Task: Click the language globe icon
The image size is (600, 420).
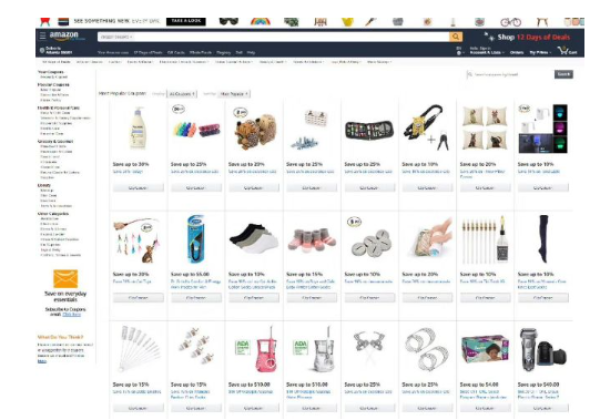Action: coord(459,51)
